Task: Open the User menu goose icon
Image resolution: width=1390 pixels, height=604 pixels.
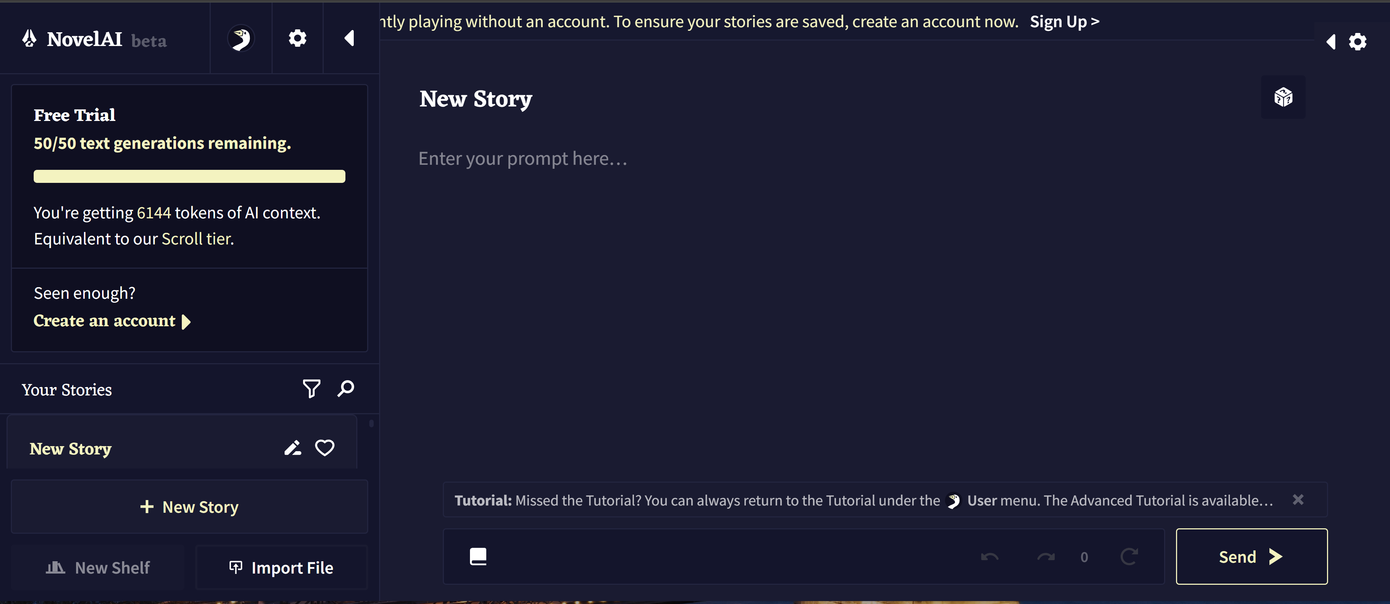Action: 240,38
